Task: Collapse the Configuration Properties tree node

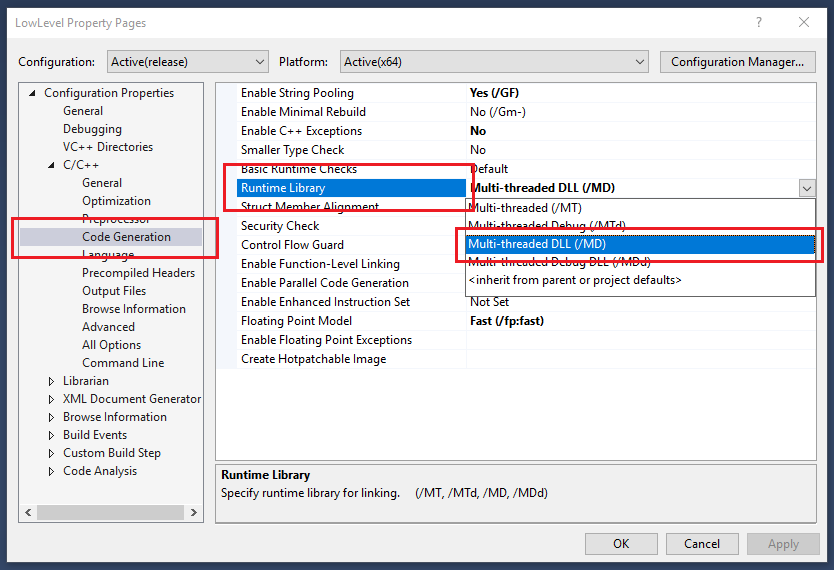Action: (x=33, y=93)
